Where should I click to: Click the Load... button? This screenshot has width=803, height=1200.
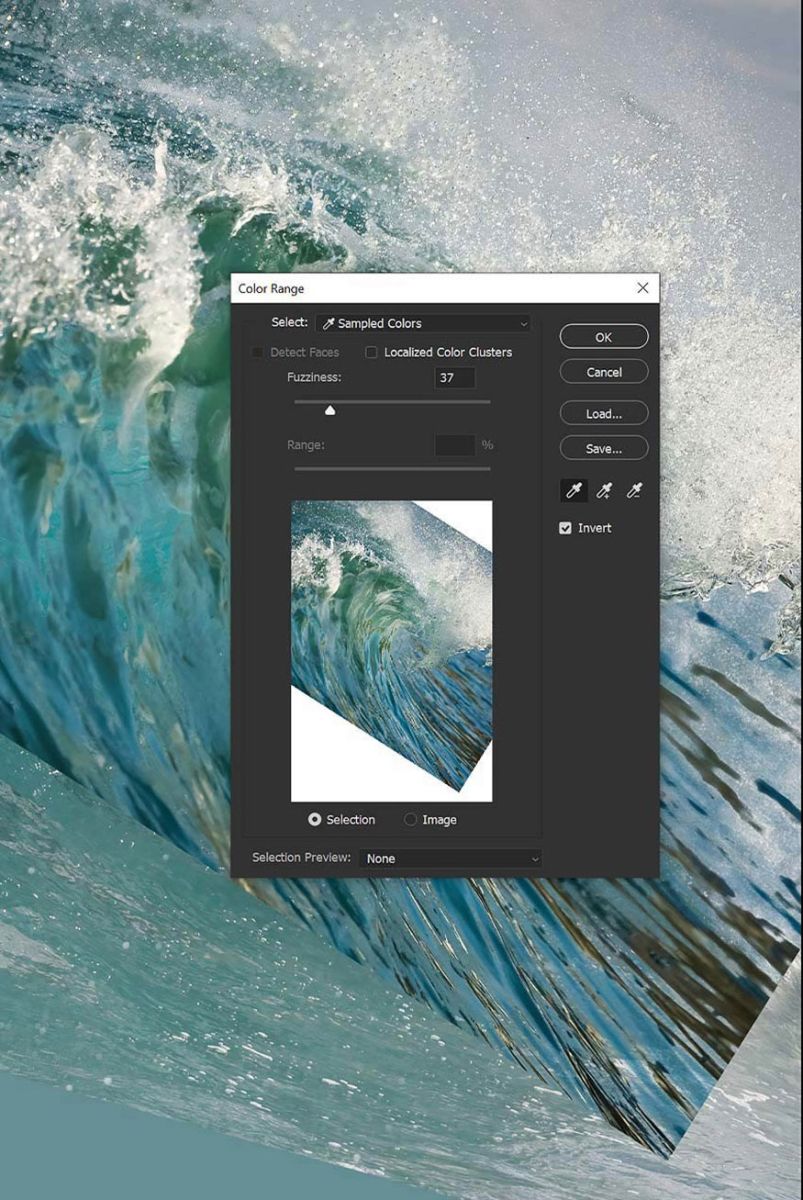tap(604, 413)
